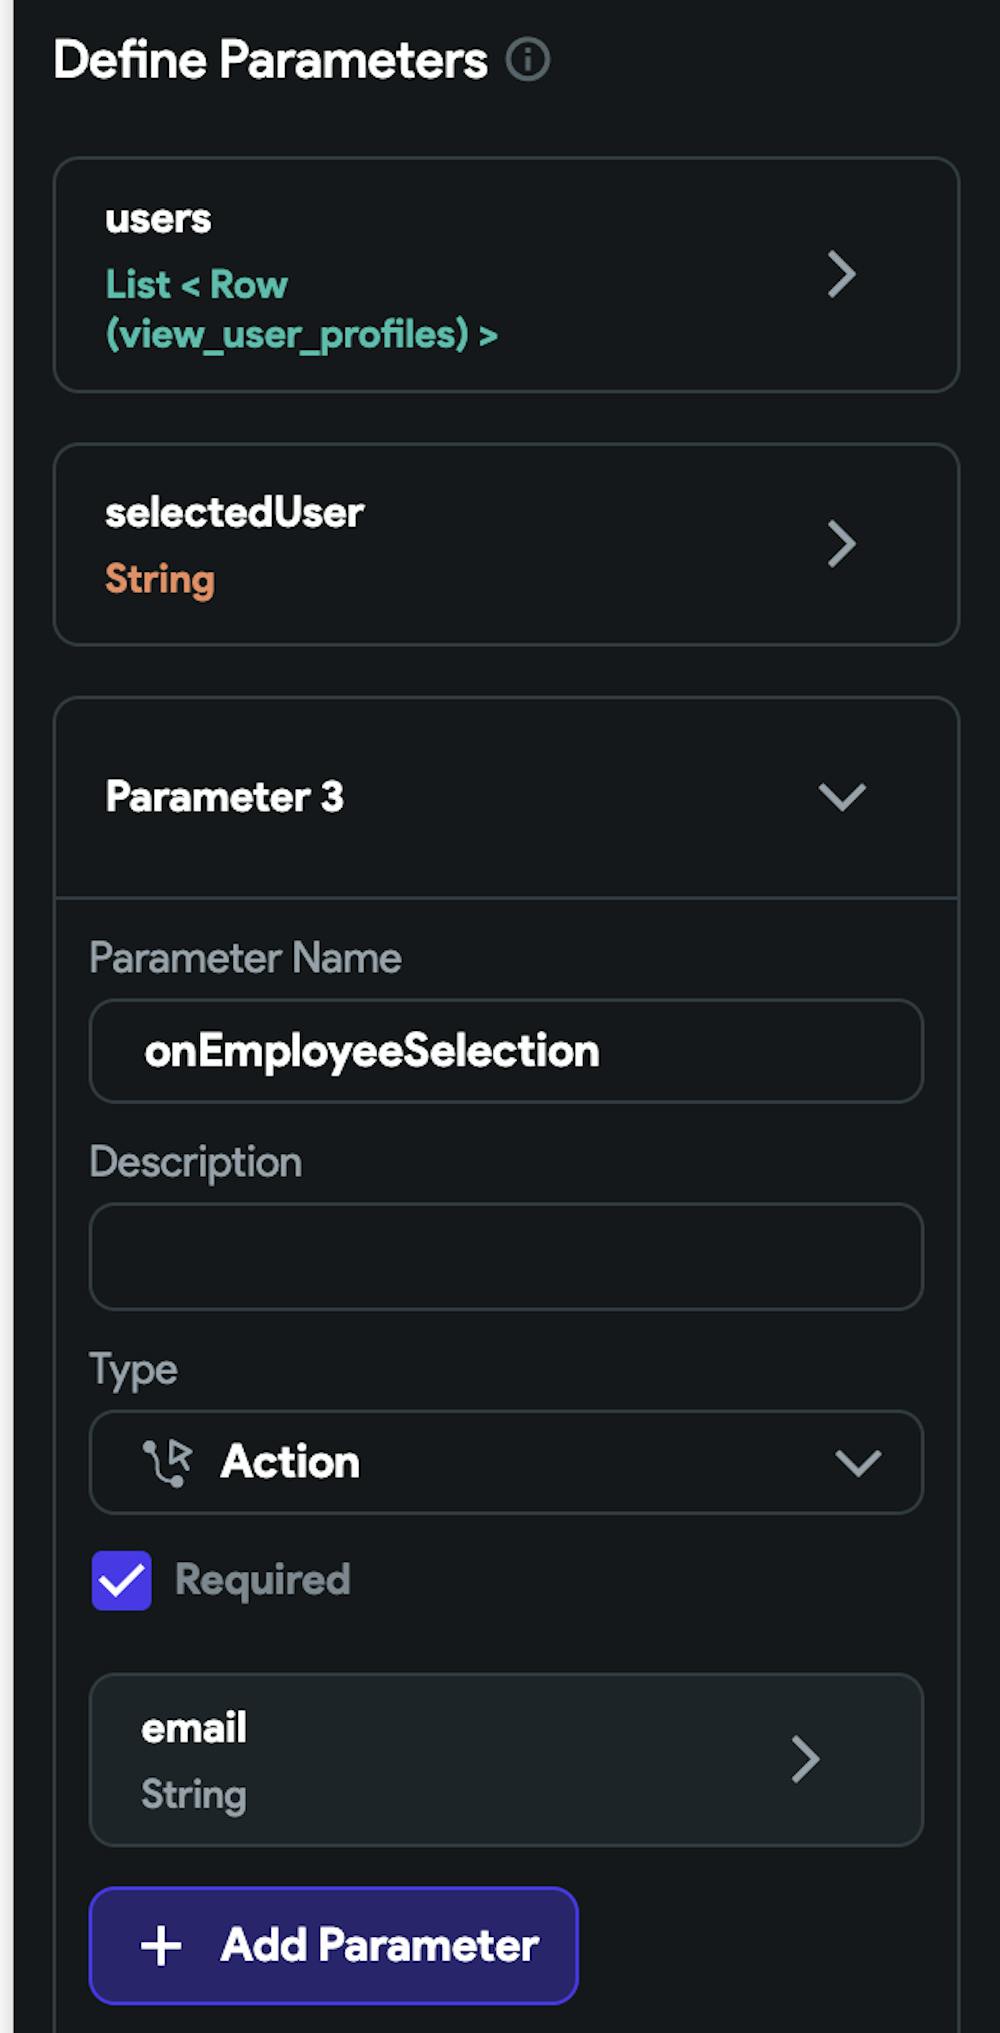This screenshot has height=2033, width=1000.
Task: Click the Action type branch icon
Action: 167,1462
